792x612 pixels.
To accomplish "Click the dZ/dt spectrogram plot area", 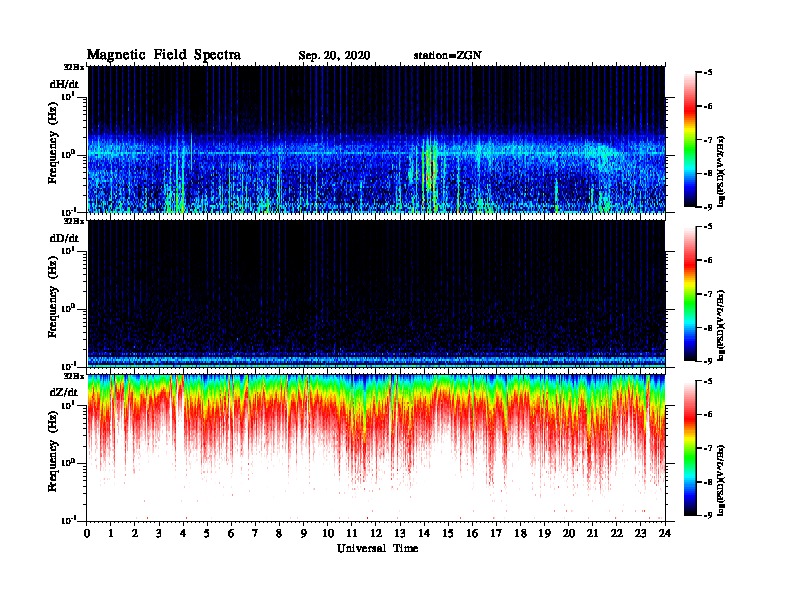I will click(376, 447).
